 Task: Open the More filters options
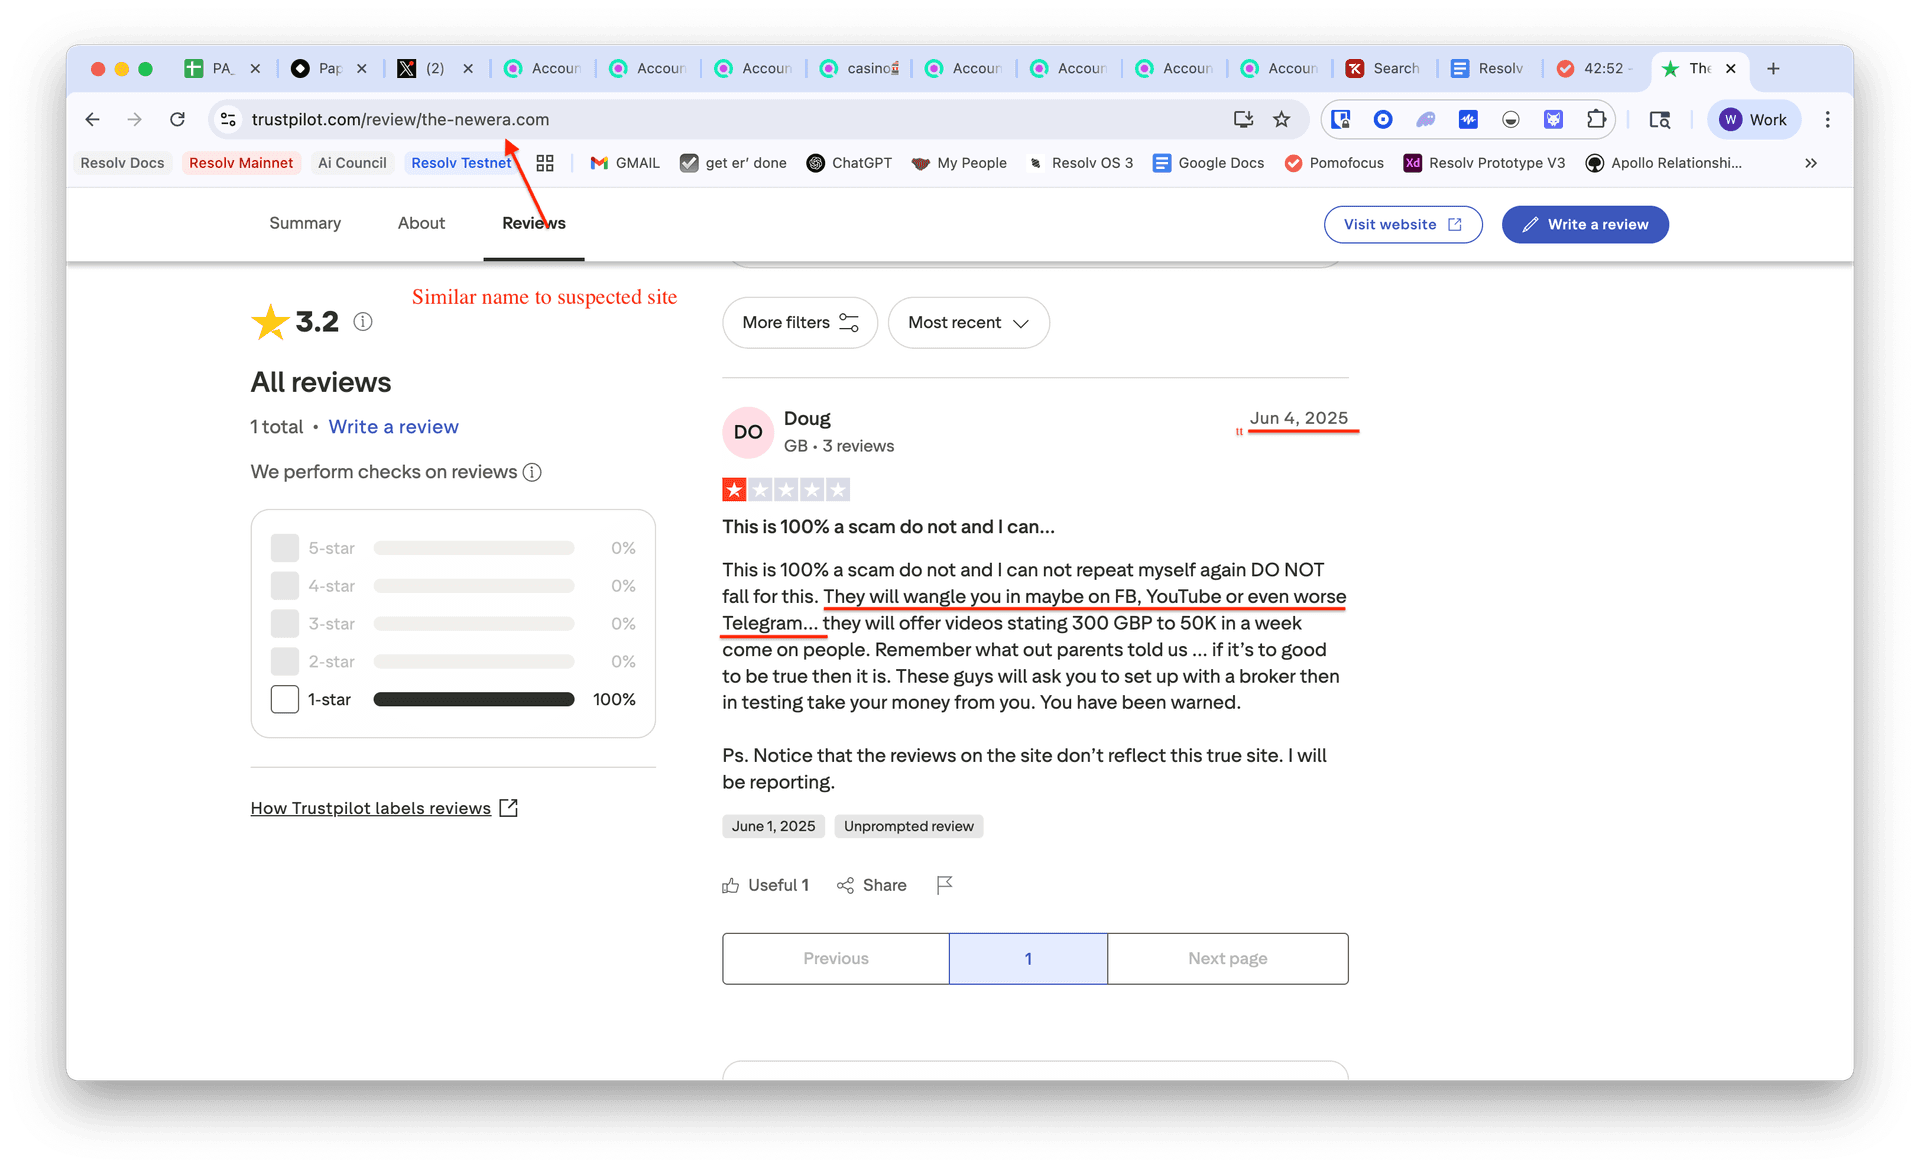(800, 323)
